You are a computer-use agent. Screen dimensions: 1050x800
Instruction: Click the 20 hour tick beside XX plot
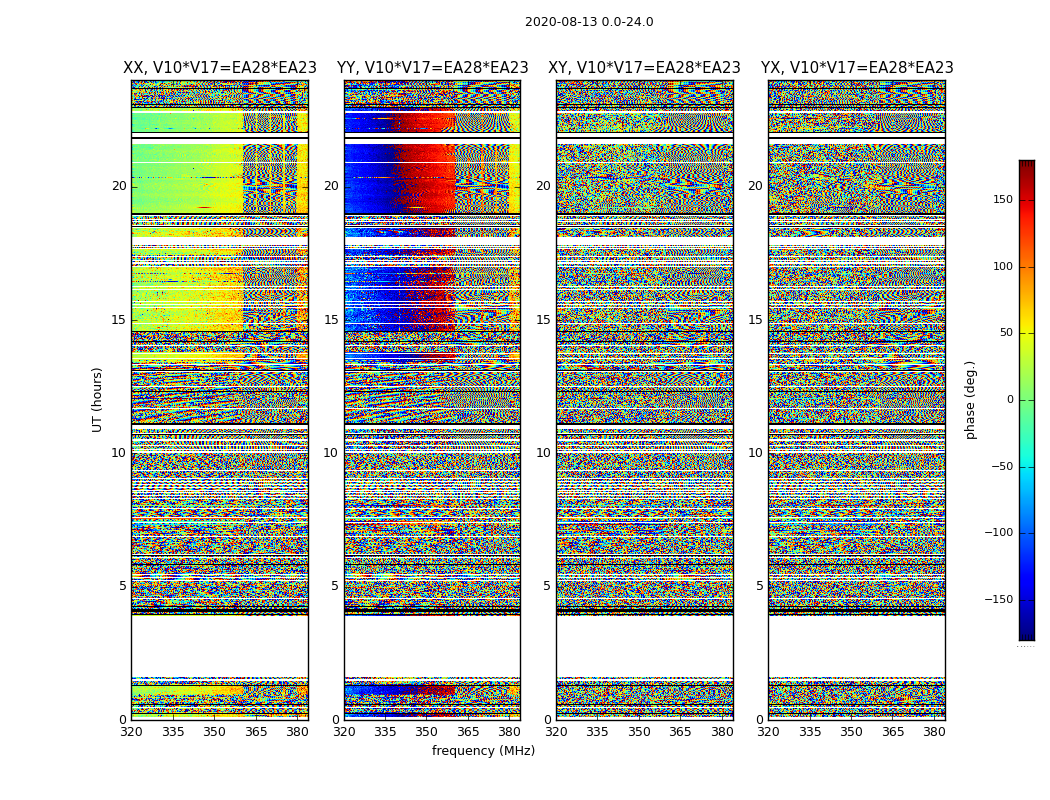[x=119, y=186]
